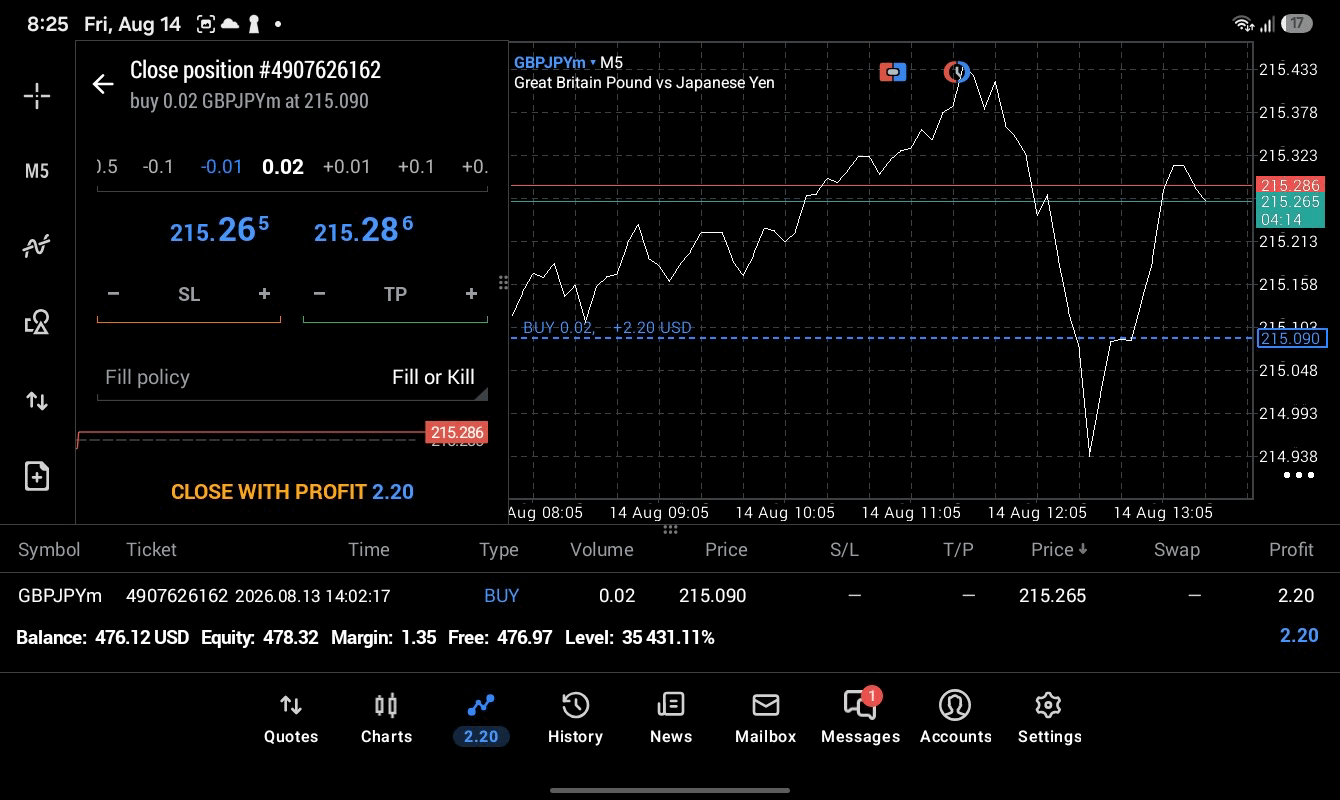This screenshot has height=800, width=1340.
Task: Click CLOSE WITH PROFIT 2.20 button
Action: click(292, 491)
